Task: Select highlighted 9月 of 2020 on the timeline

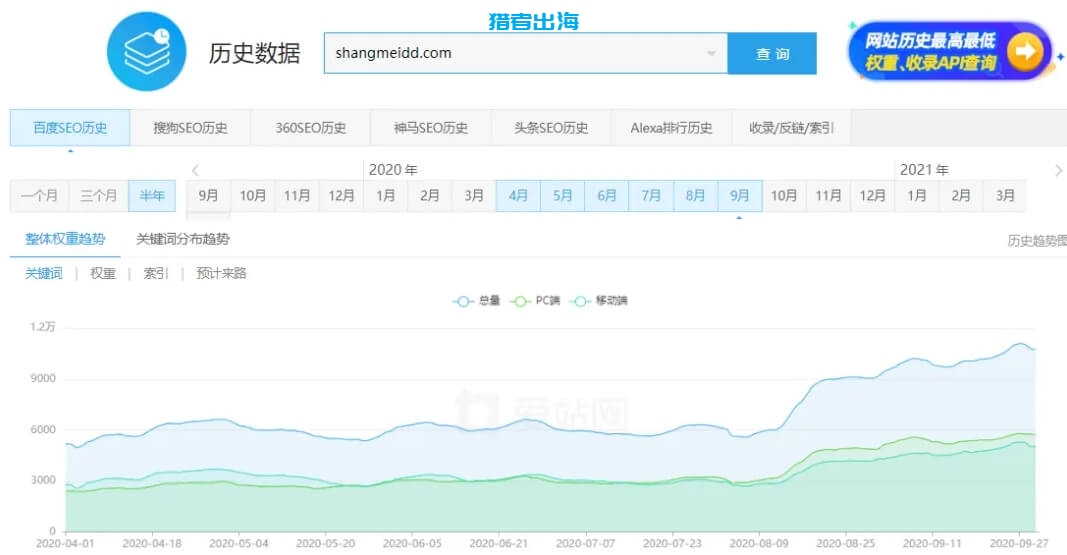Action: click(x=739, y=196)
